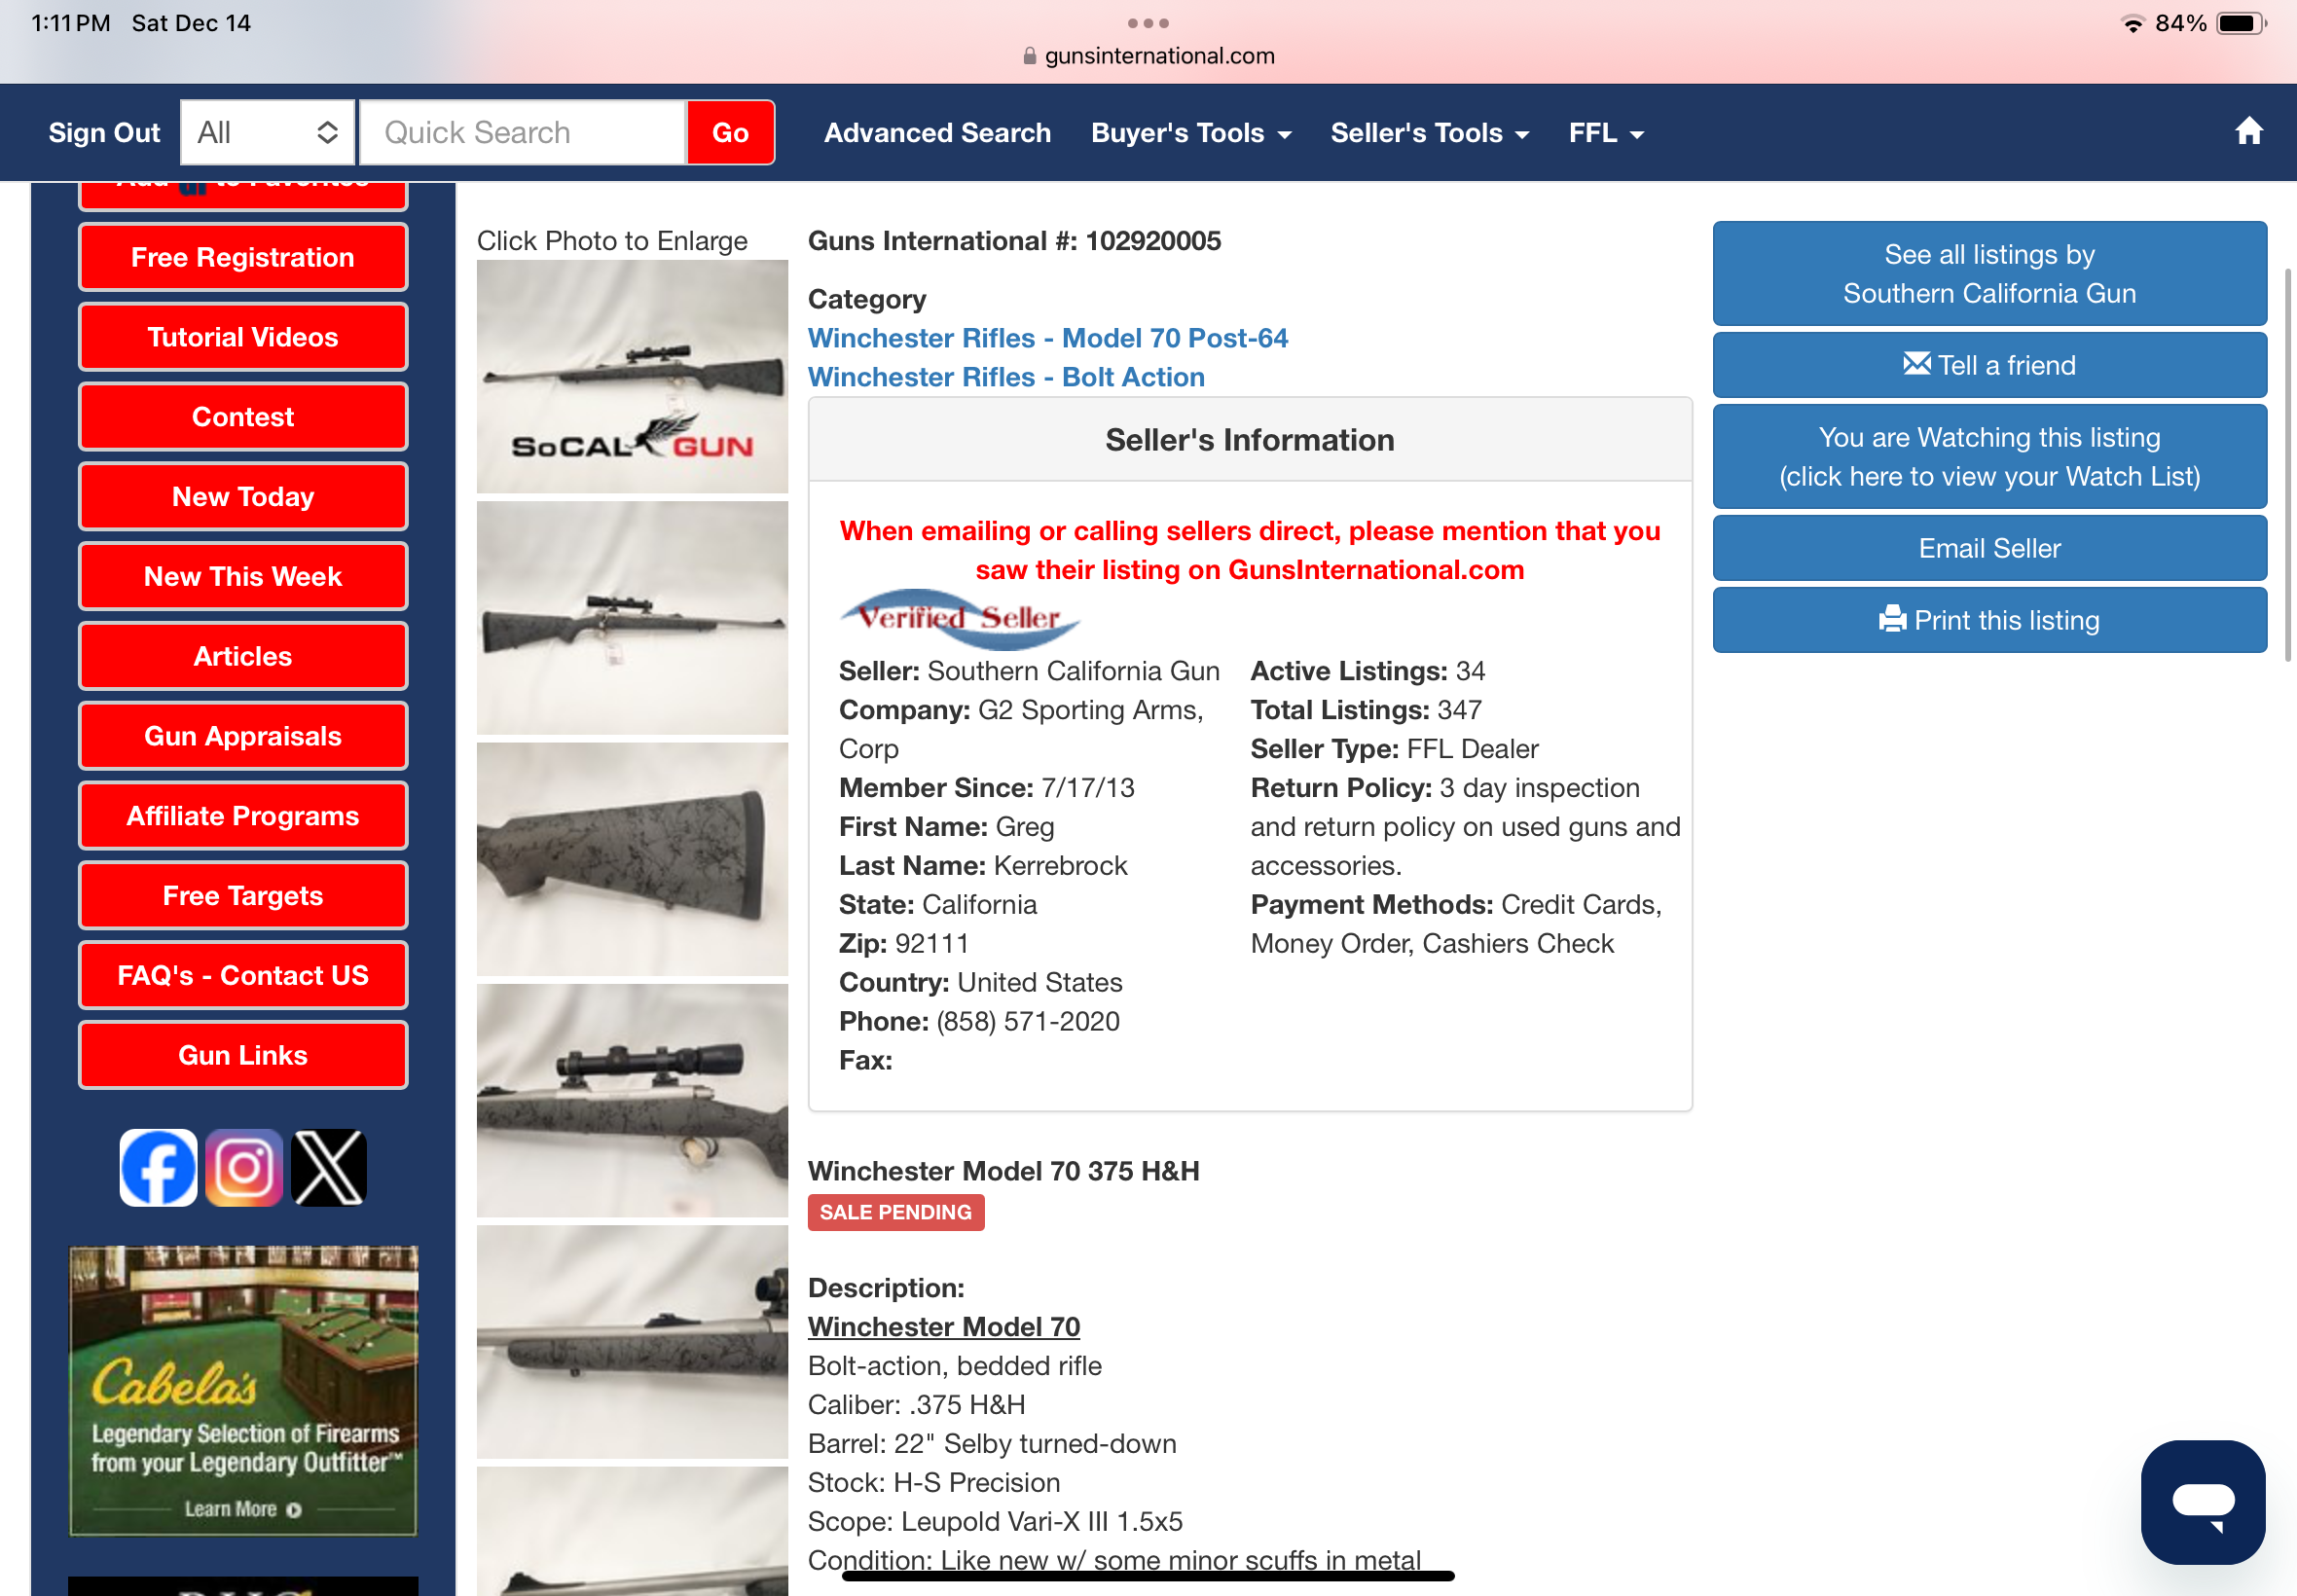Open Gun Appraisals

tap(243, 736)
